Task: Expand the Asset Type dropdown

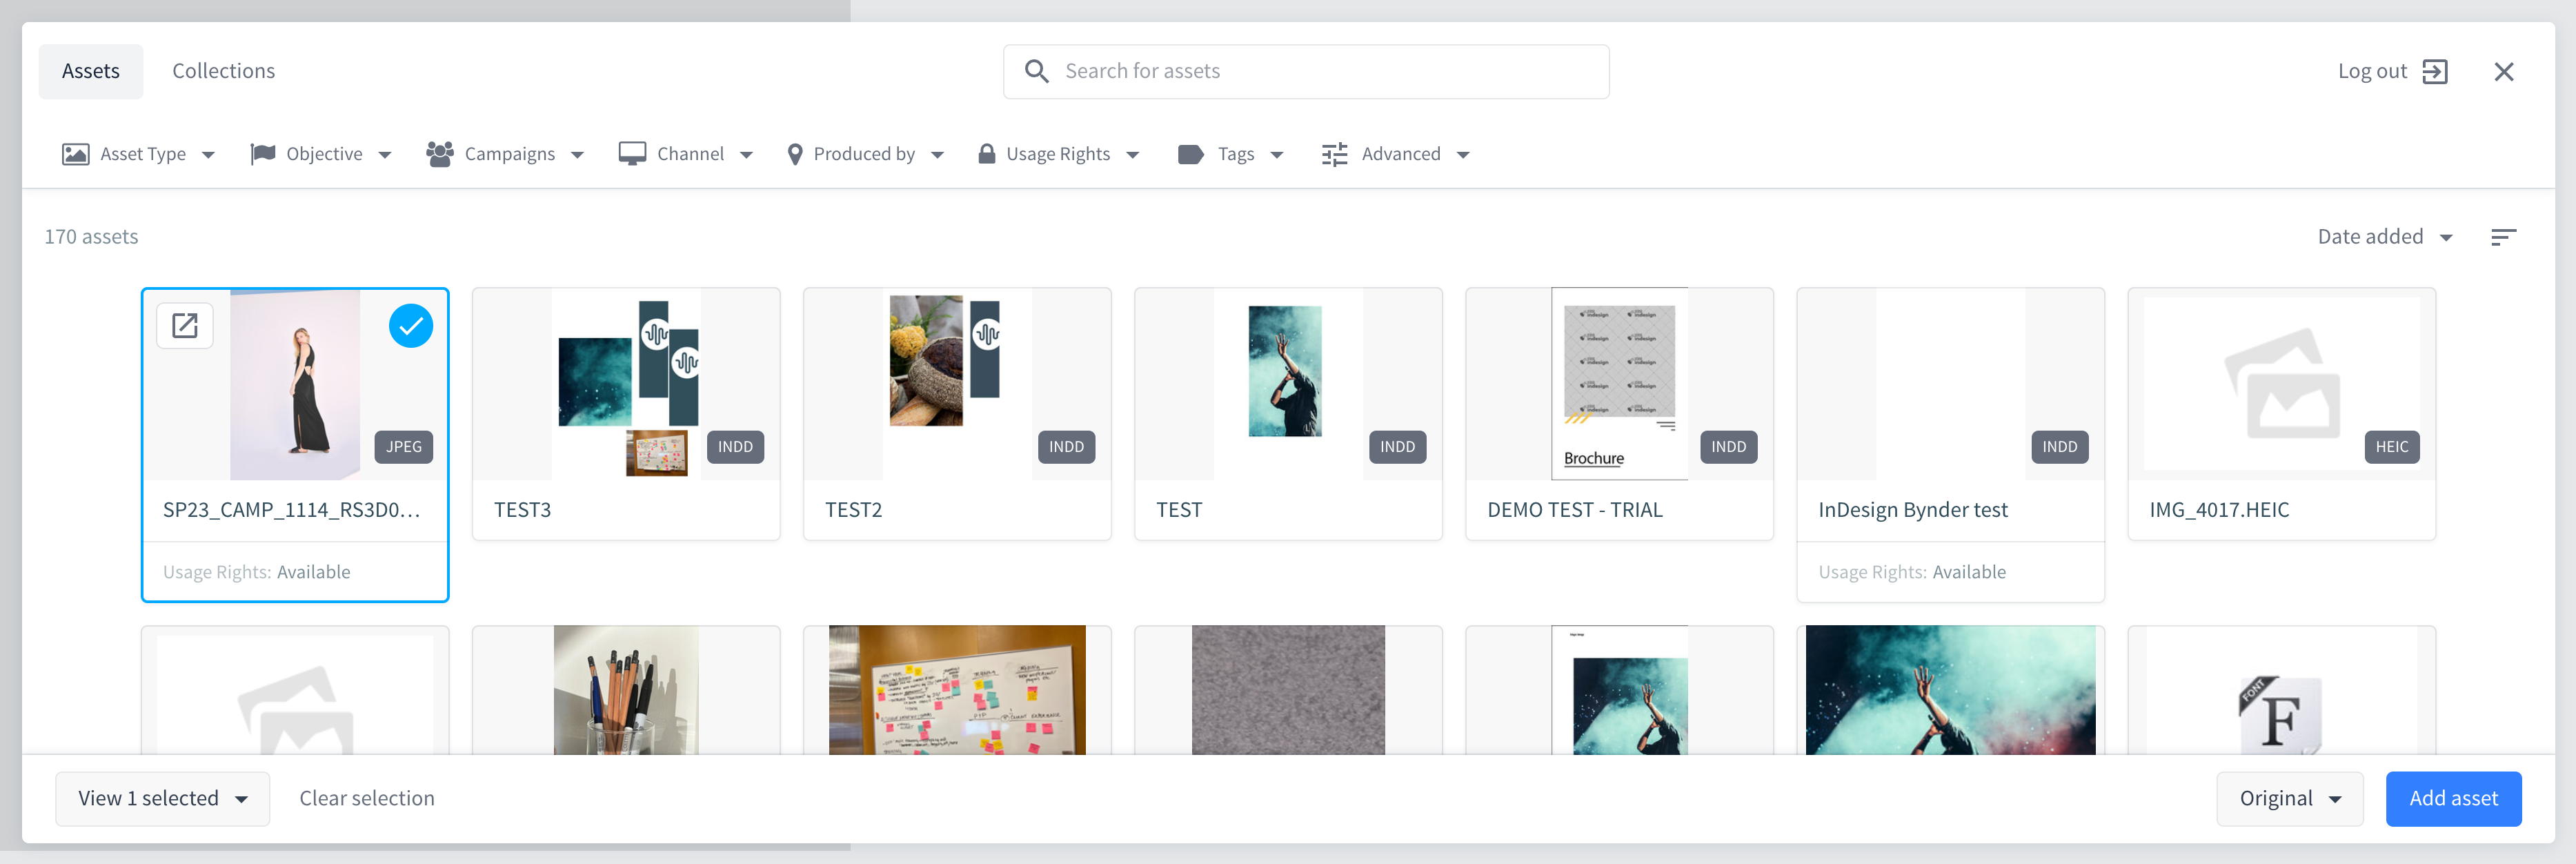Action: [x=139, y=154]
